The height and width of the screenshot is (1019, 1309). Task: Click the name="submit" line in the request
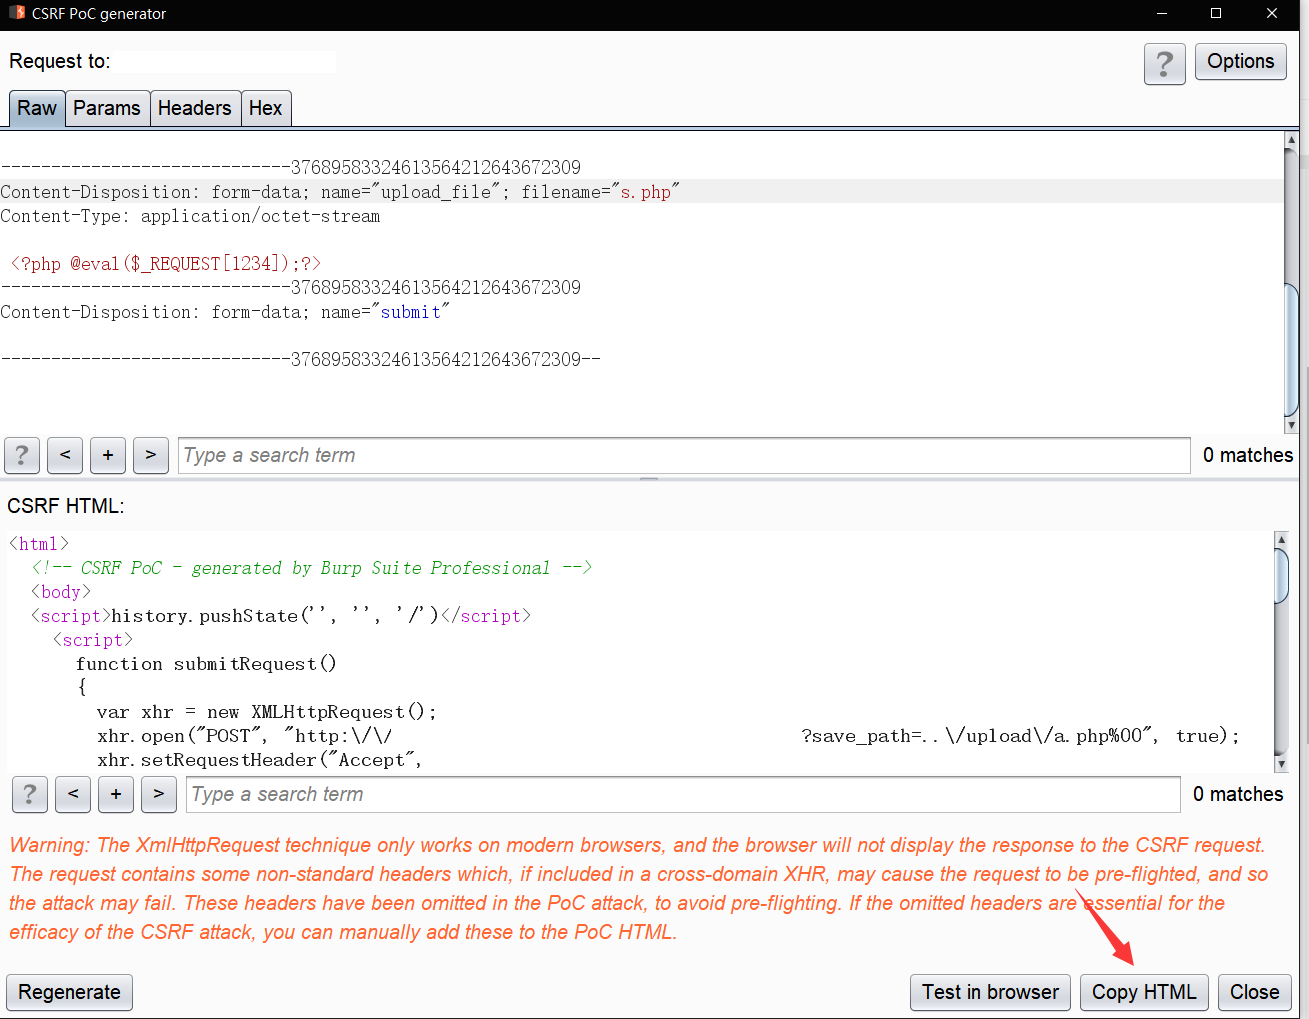(225, 312)
